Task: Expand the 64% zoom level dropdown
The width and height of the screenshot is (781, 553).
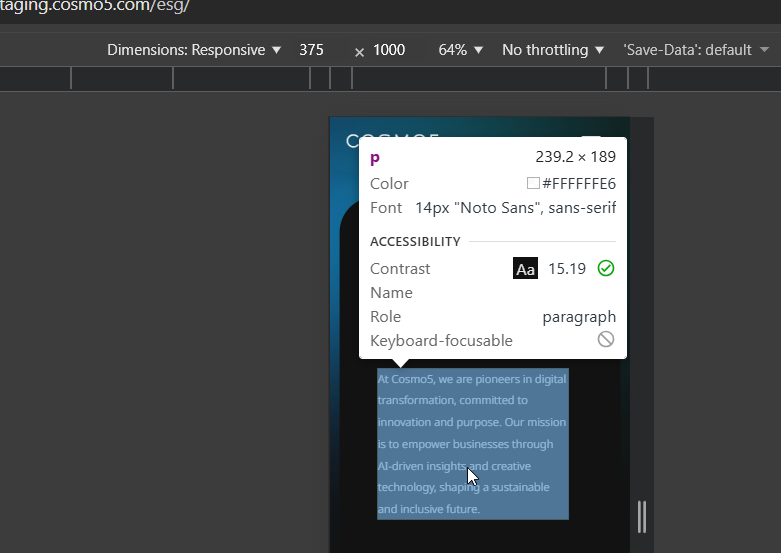Action: [x=460, y=50]
